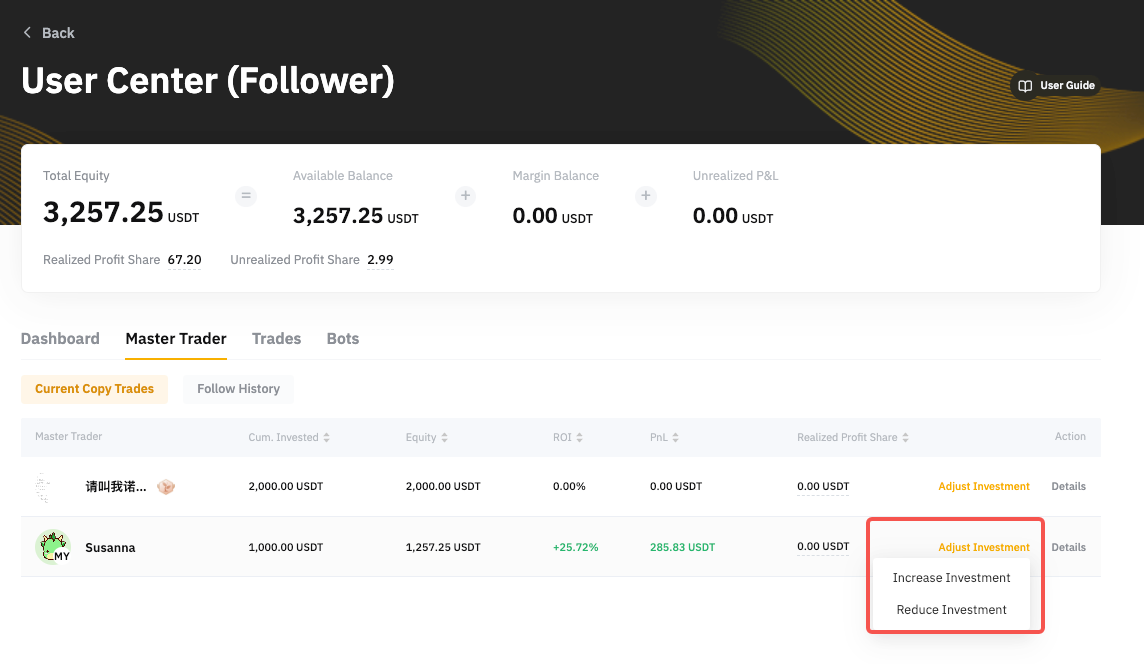Switch to the Dashboard tab
Viewport: 1144px width, 664px height.
click(60, 339)
